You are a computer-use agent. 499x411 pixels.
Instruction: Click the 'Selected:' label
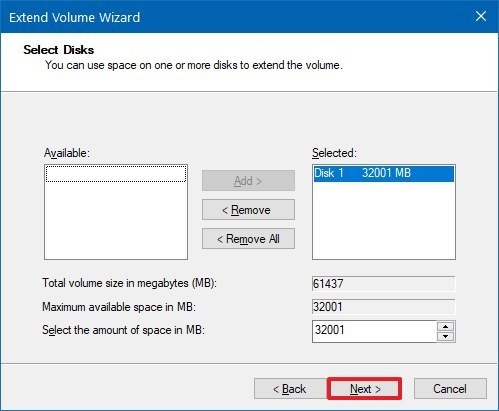334,153
